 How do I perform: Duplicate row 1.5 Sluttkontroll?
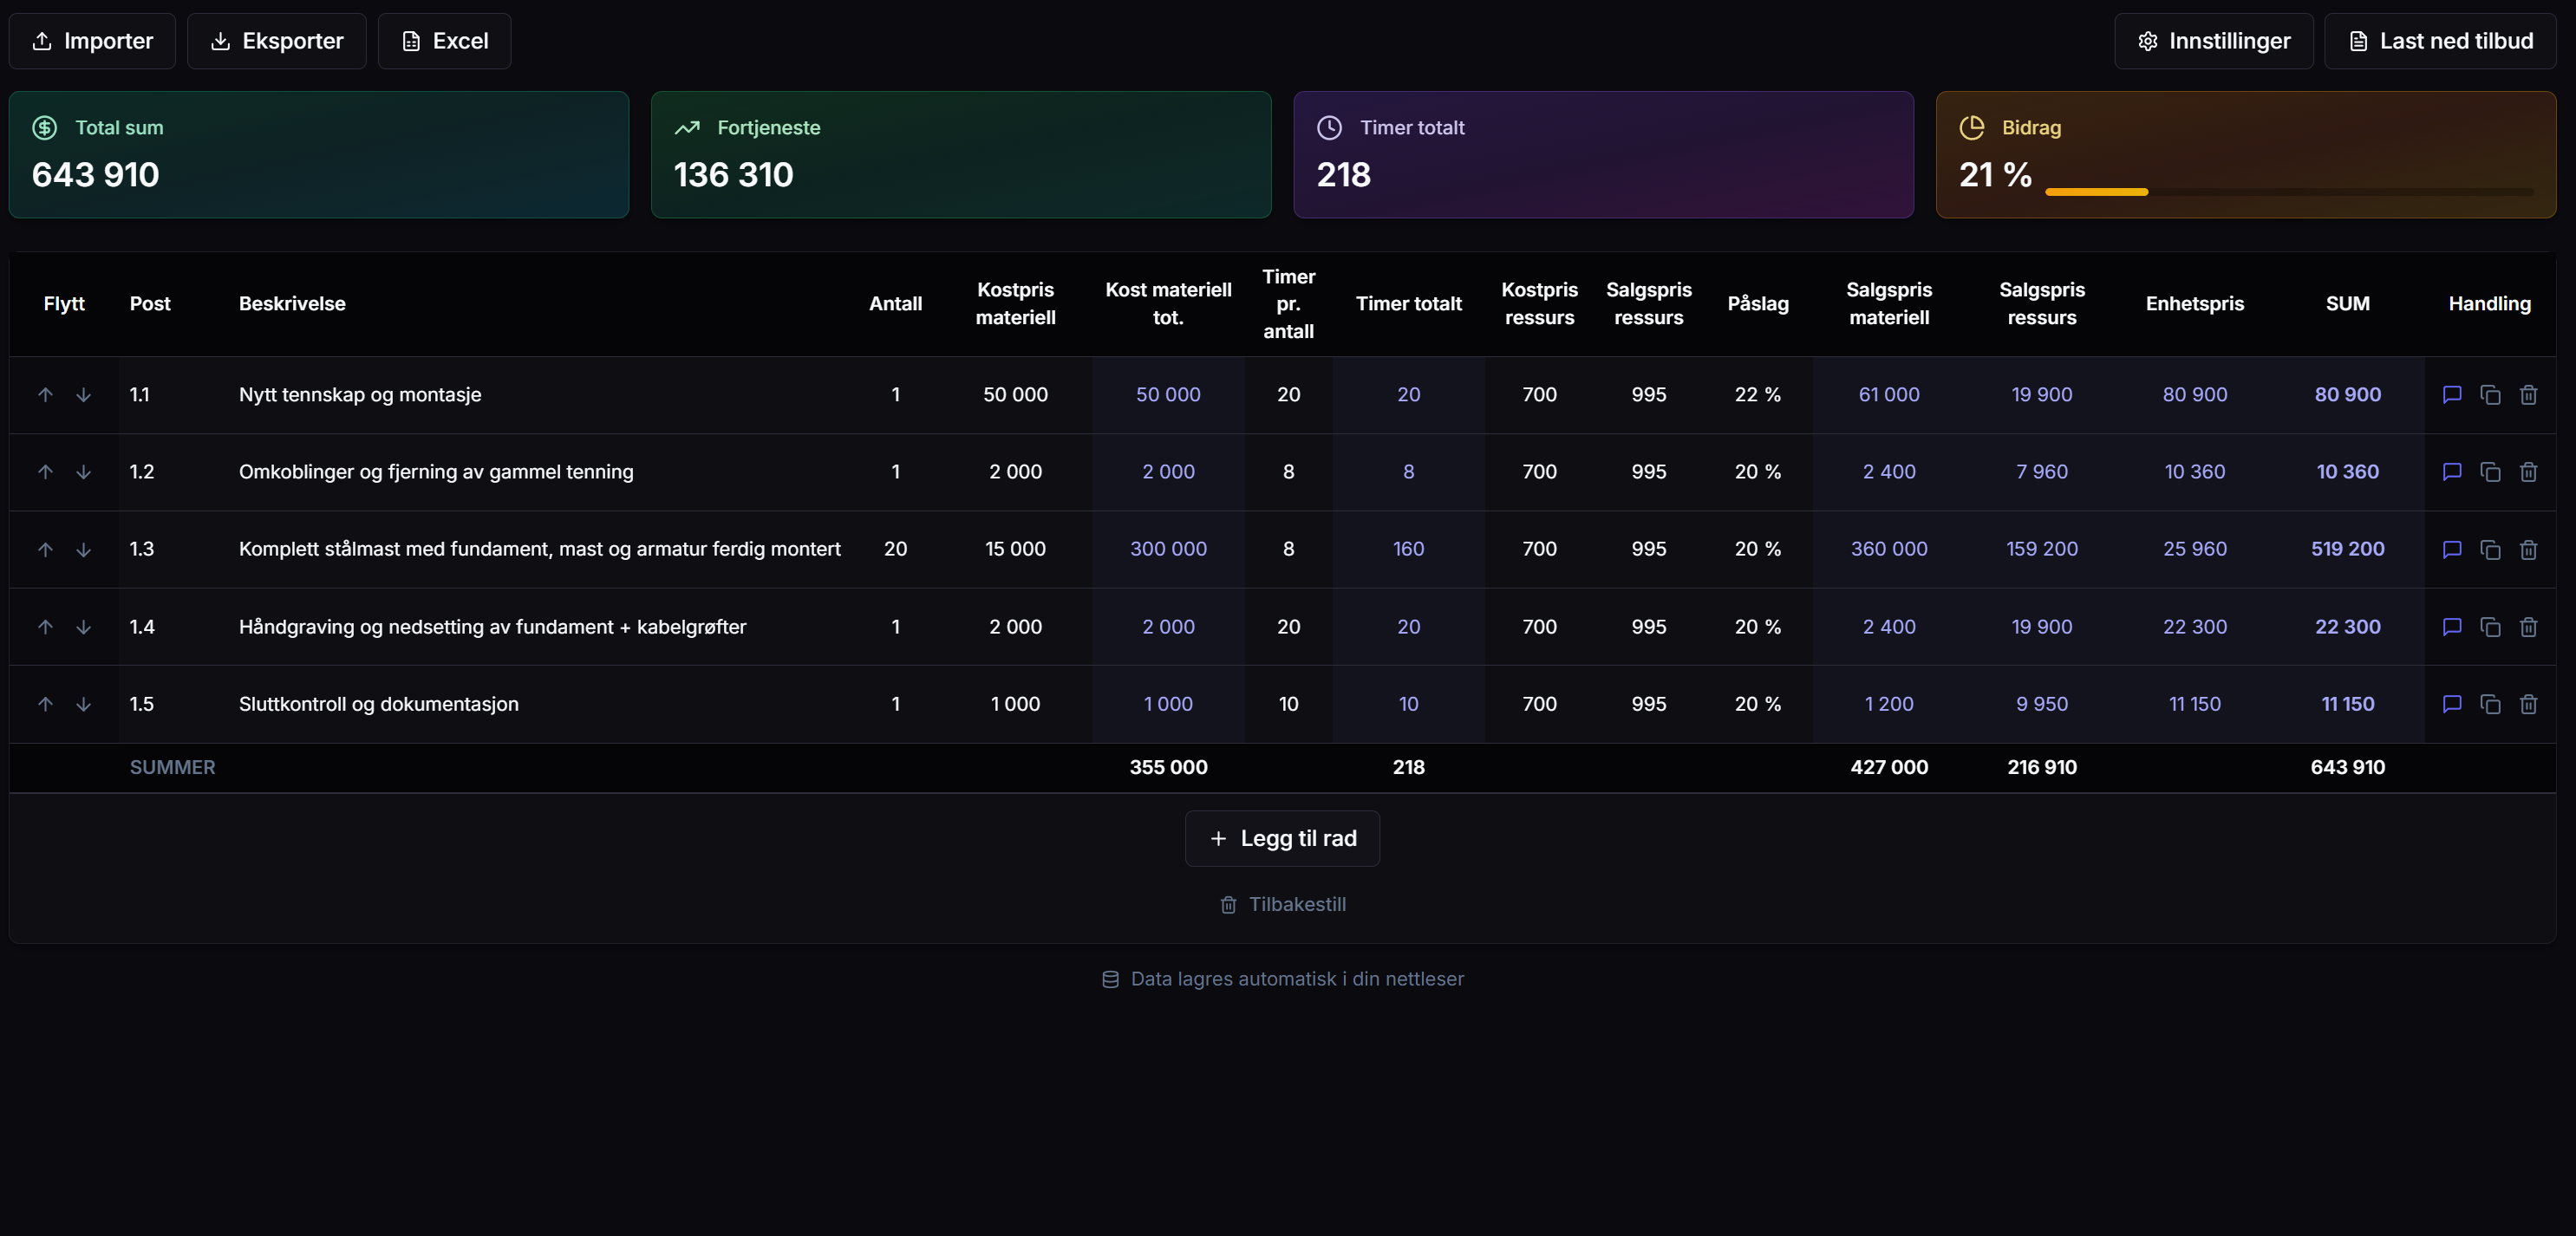[2490, 704]
